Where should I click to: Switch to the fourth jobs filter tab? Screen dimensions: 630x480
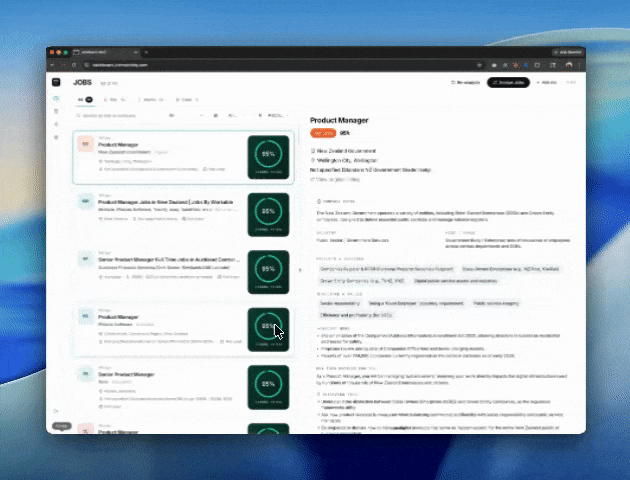tap(187, 100)
